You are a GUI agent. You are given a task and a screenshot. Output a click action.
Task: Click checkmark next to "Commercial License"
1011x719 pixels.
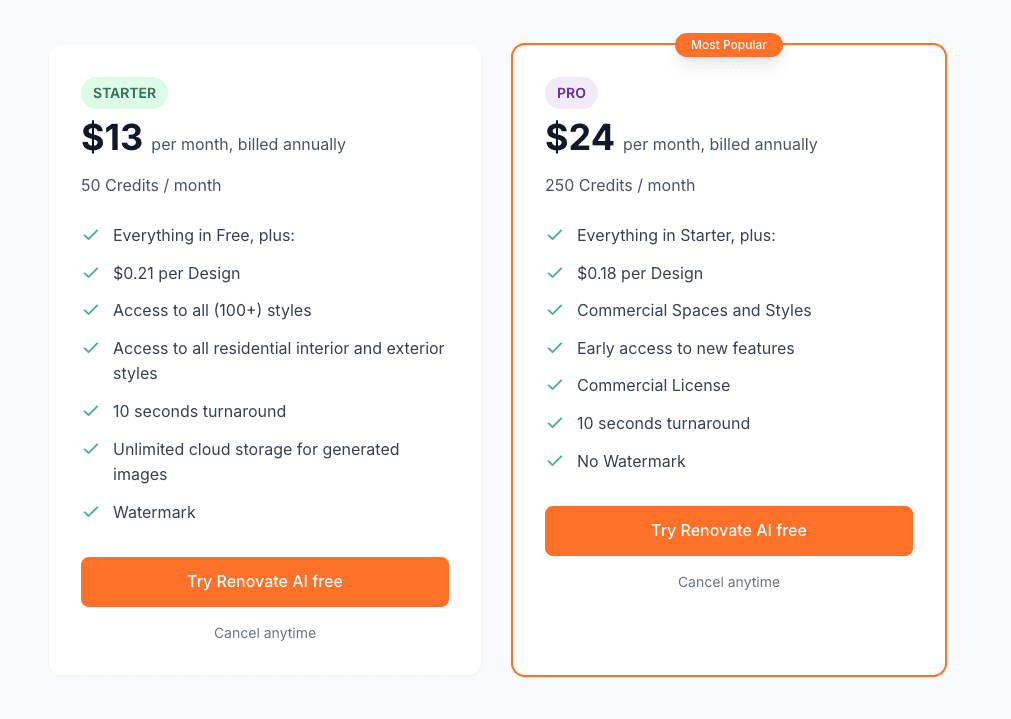click(x=555, y=385)
